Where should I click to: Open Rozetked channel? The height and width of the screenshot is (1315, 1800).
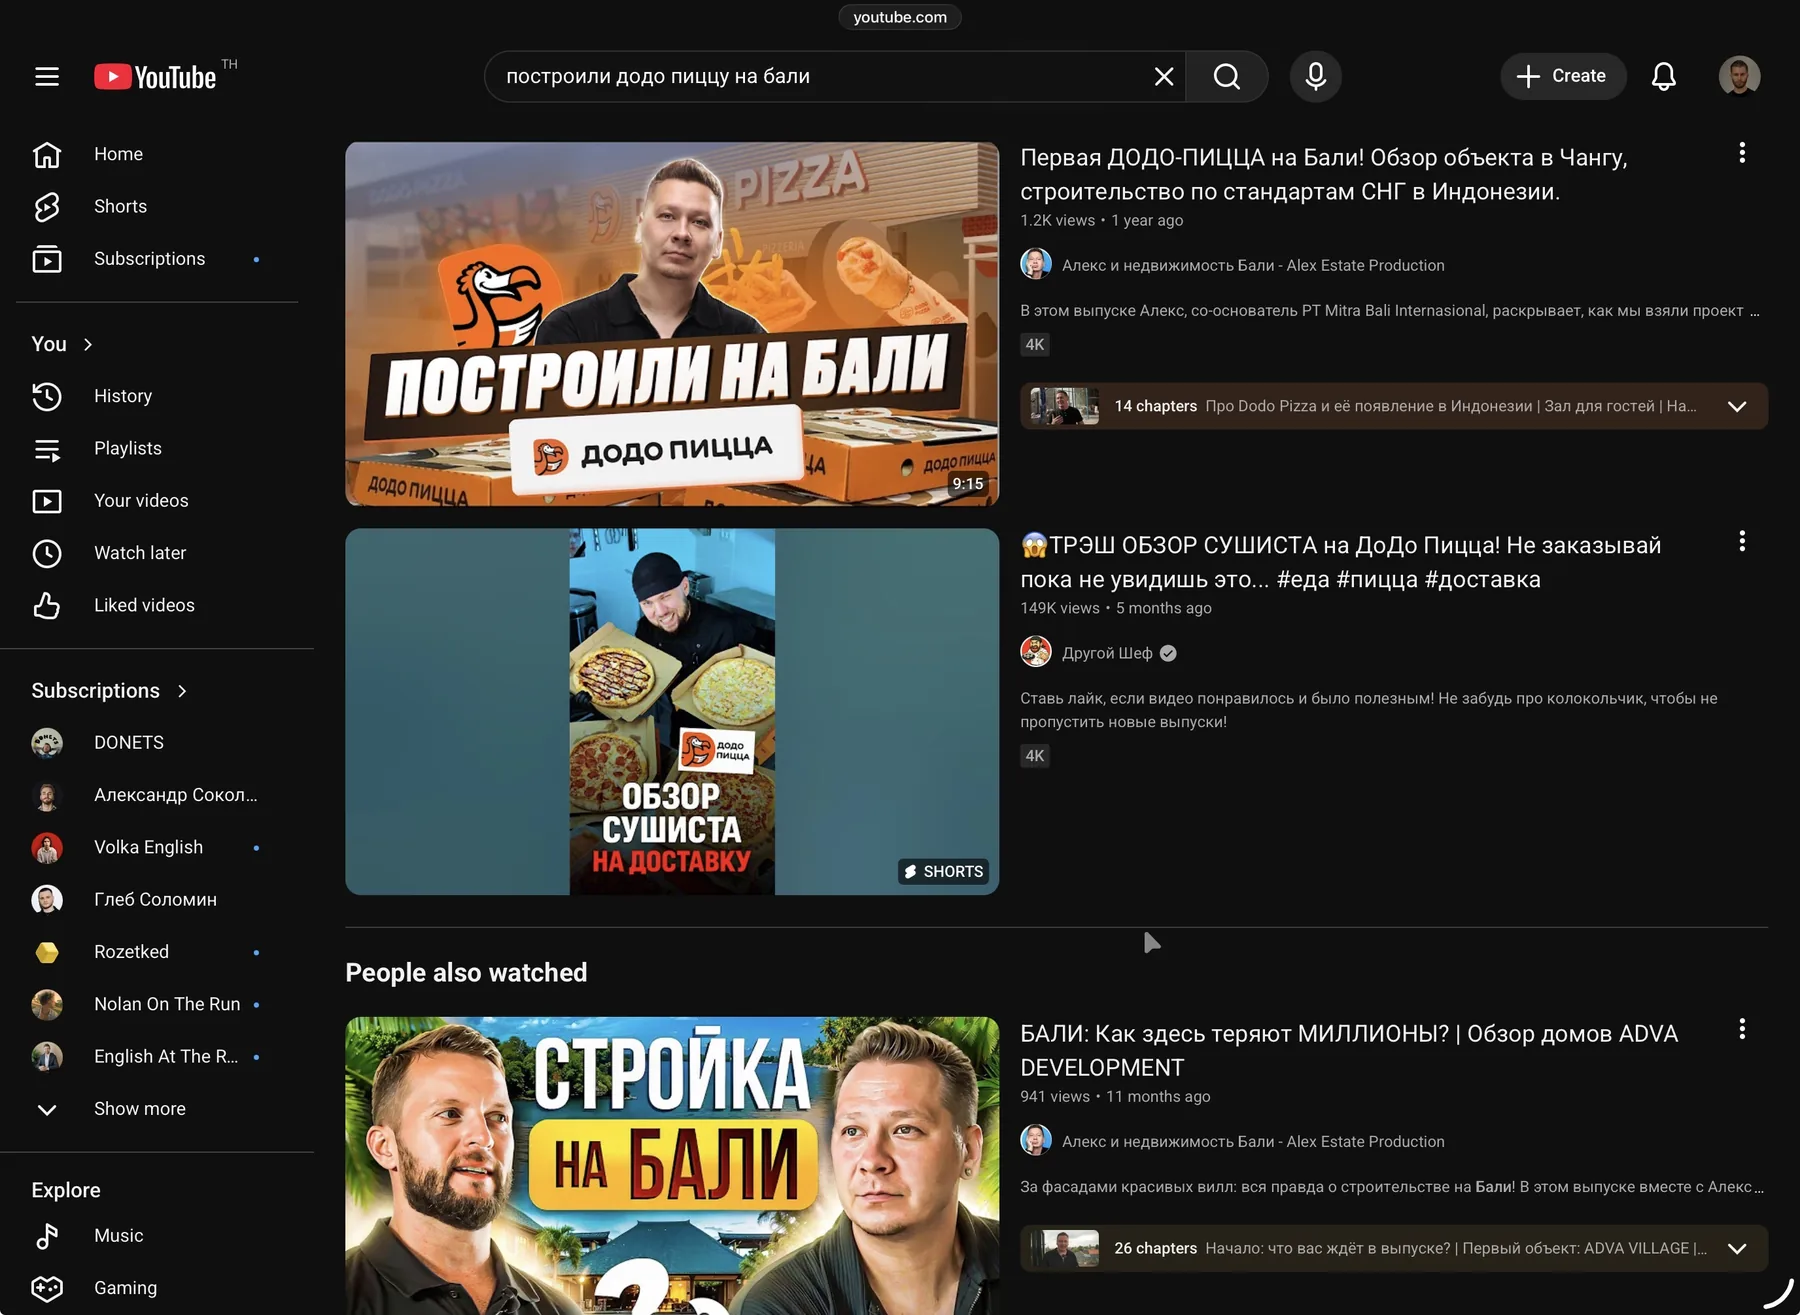pos(157,952)
